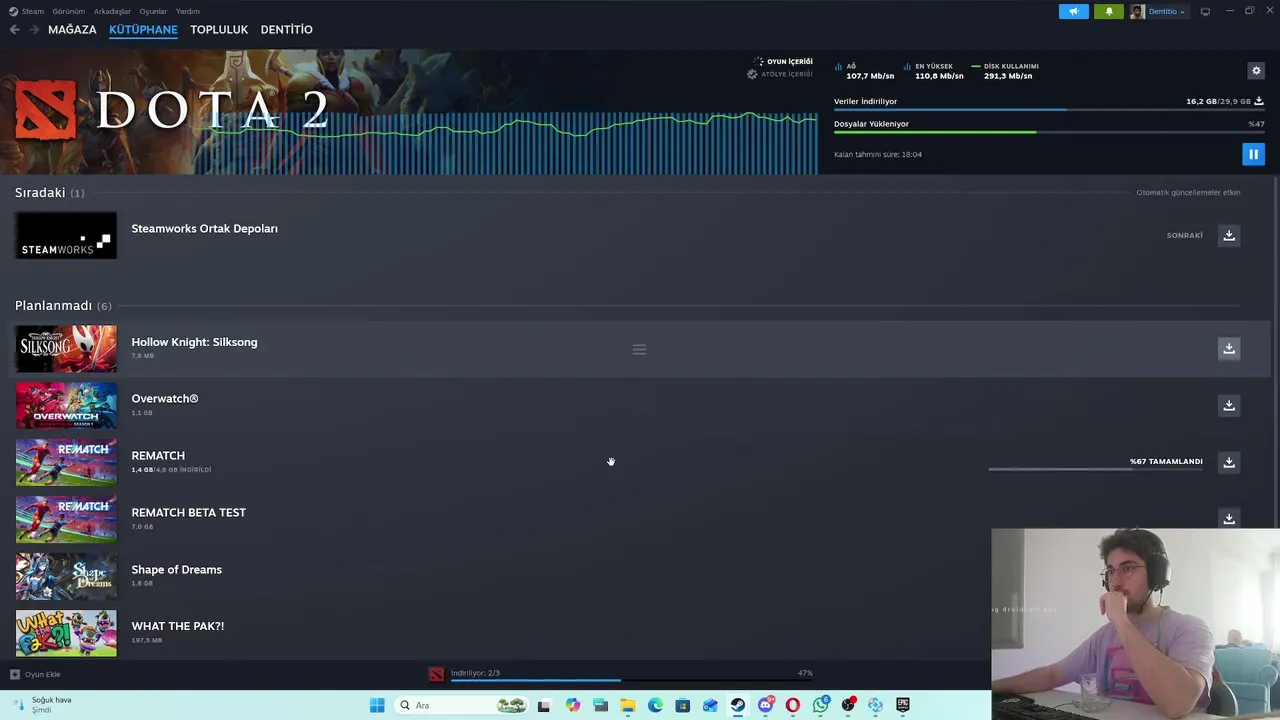Screen dimensions: 1280x720
Task: Open Windows Start menu
Action: coord(377,705)
